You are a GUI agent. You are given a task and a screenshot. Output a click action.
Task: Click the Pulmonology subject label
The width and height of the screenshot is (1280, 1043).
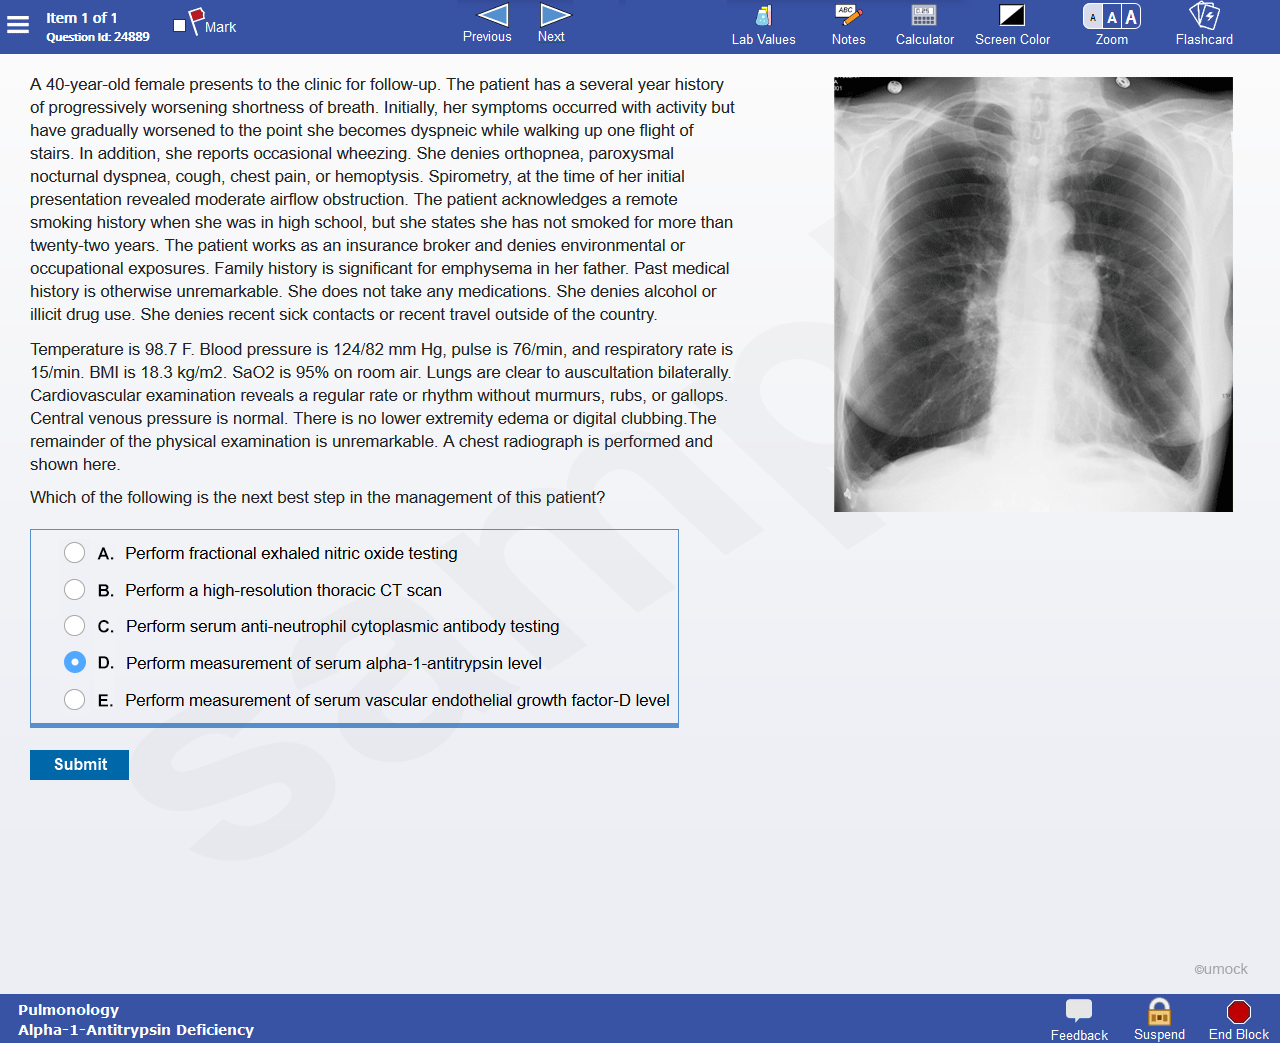68,1010
